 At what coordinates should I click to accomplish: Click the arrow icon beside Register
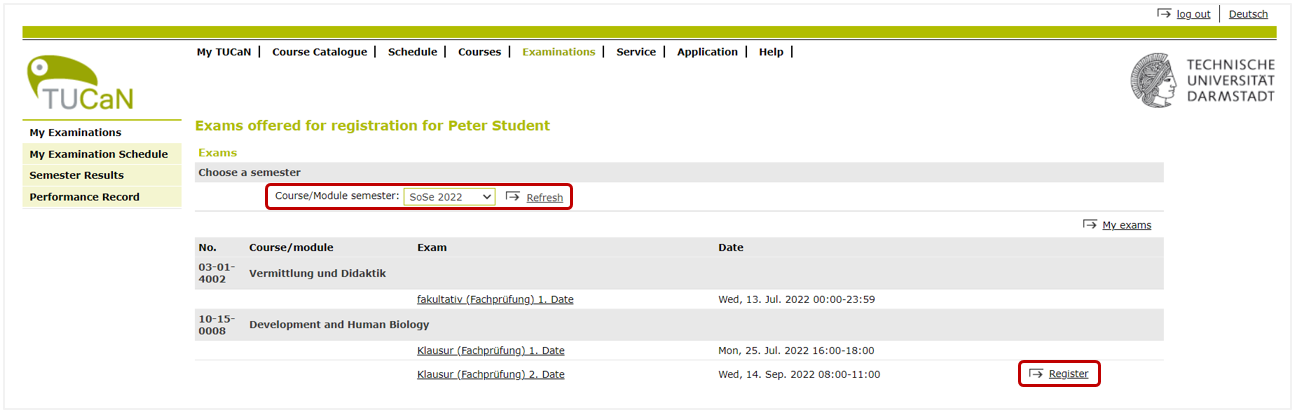tap(1036, 374)
